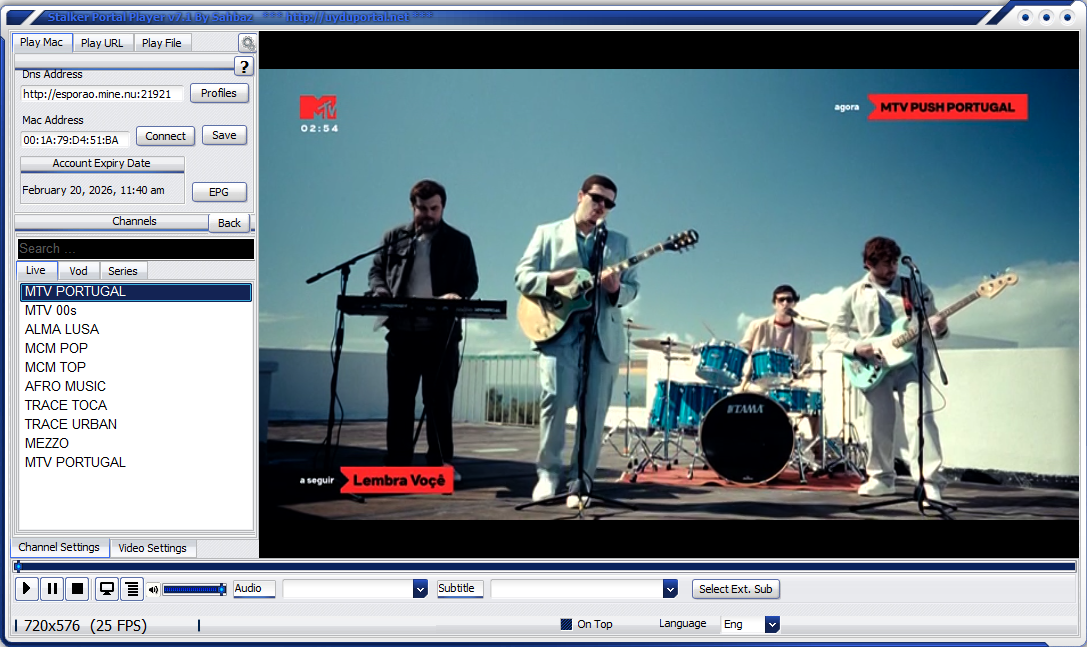This screenshot has height=647, width=1087.
Task: Select the highlighted MTV PORTUGAL channel
Action: 136,292
